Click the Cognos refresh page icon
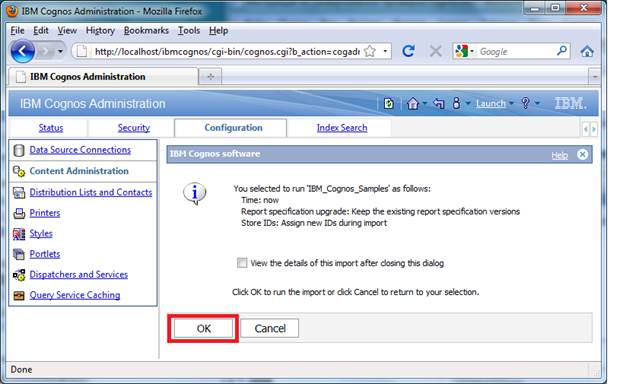This screenshot has width=623, height=384. tap(389, 104)
